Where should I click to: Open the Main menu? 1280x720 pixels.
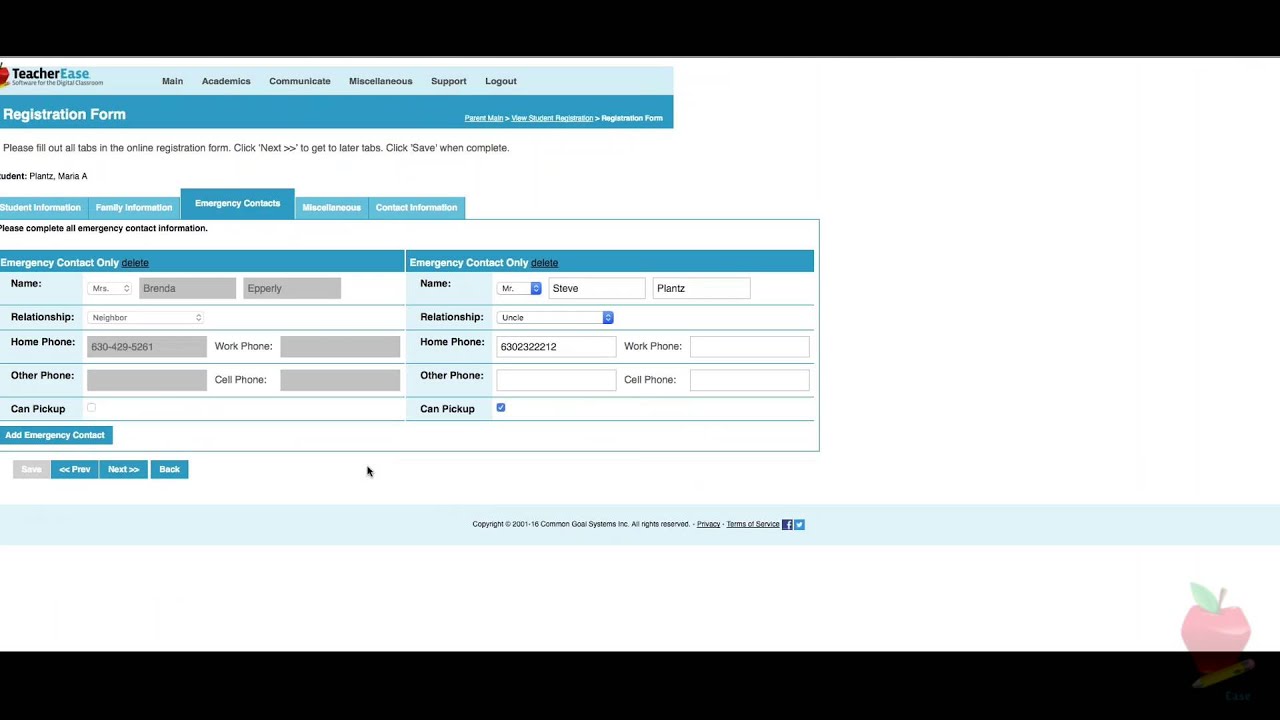coord(172,81)
